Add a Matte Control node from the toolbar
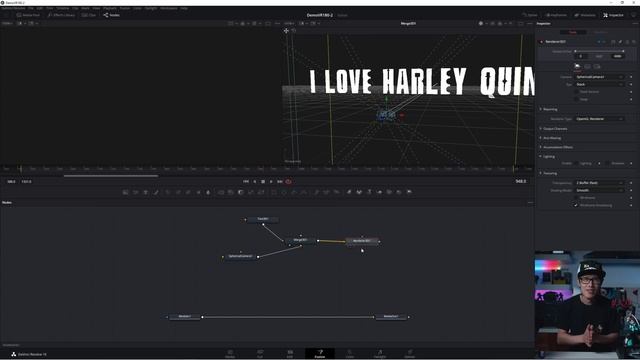Viewport: 640px width, 360px height. click(x=241, y=192)
